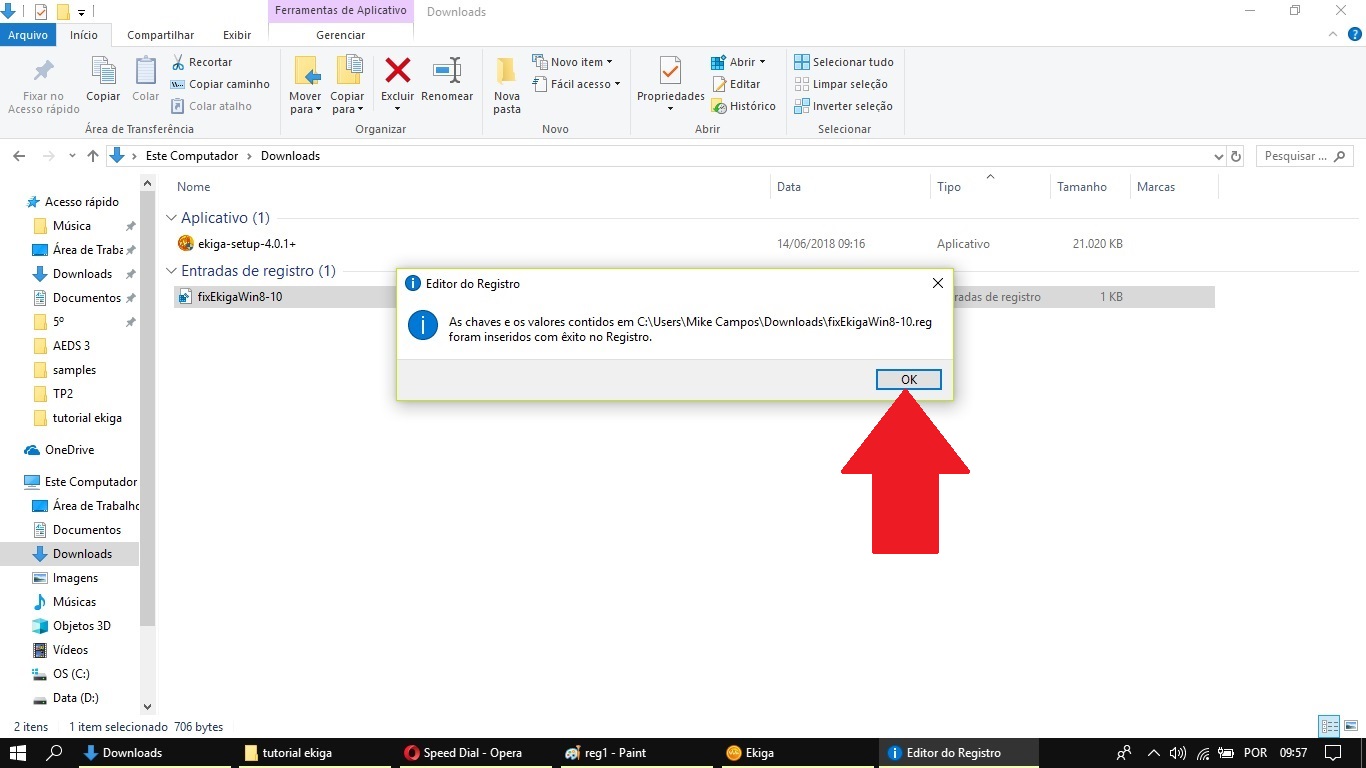Click the Recortar scissors icon
The height and width of the screenshot is (768, 1366).
179,62
